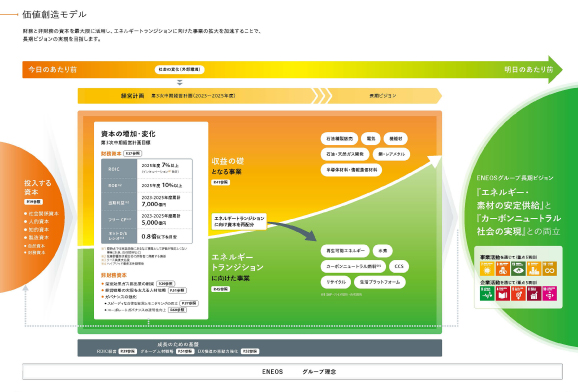
Task: Click the 石油・天然ガス開発 pill label
Action: coord(345,154)
